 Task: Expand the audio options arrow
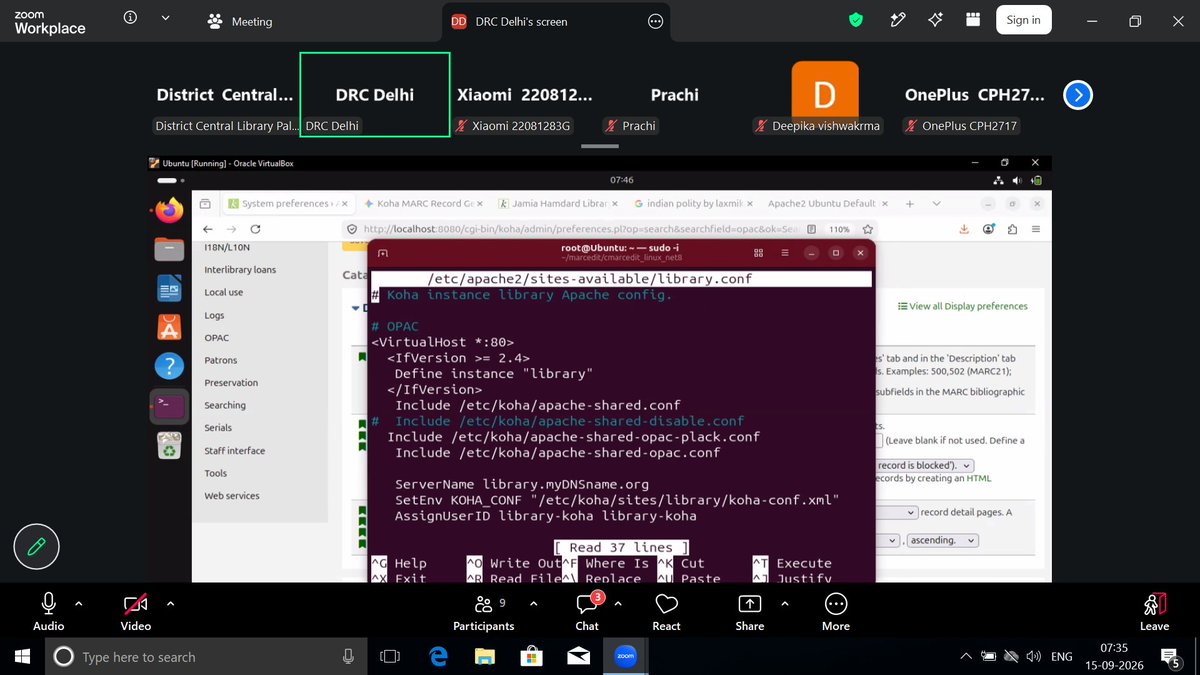pos(79,604)
